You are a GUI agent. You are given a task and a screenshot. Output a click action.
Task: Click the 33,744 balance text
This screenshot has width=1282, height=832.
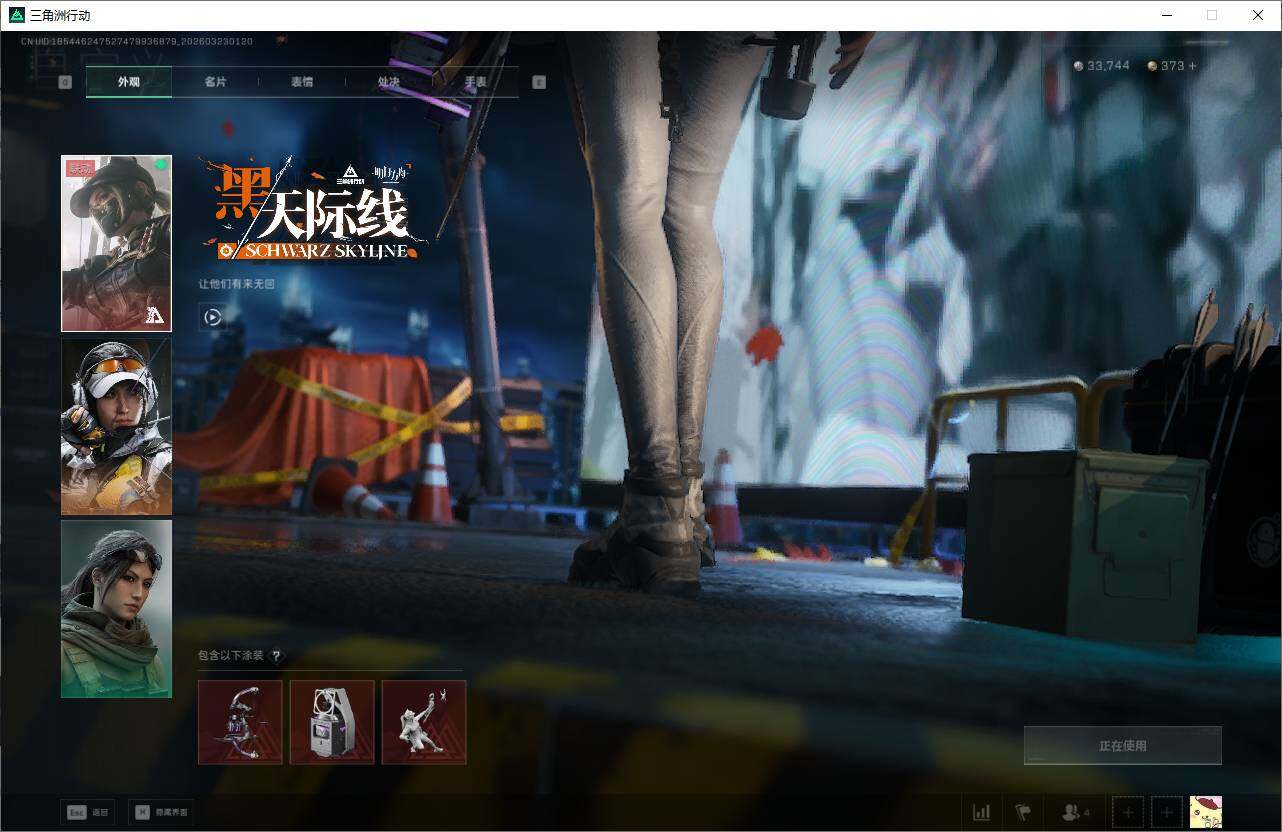pyautogui.click(x=1108, y=66)
